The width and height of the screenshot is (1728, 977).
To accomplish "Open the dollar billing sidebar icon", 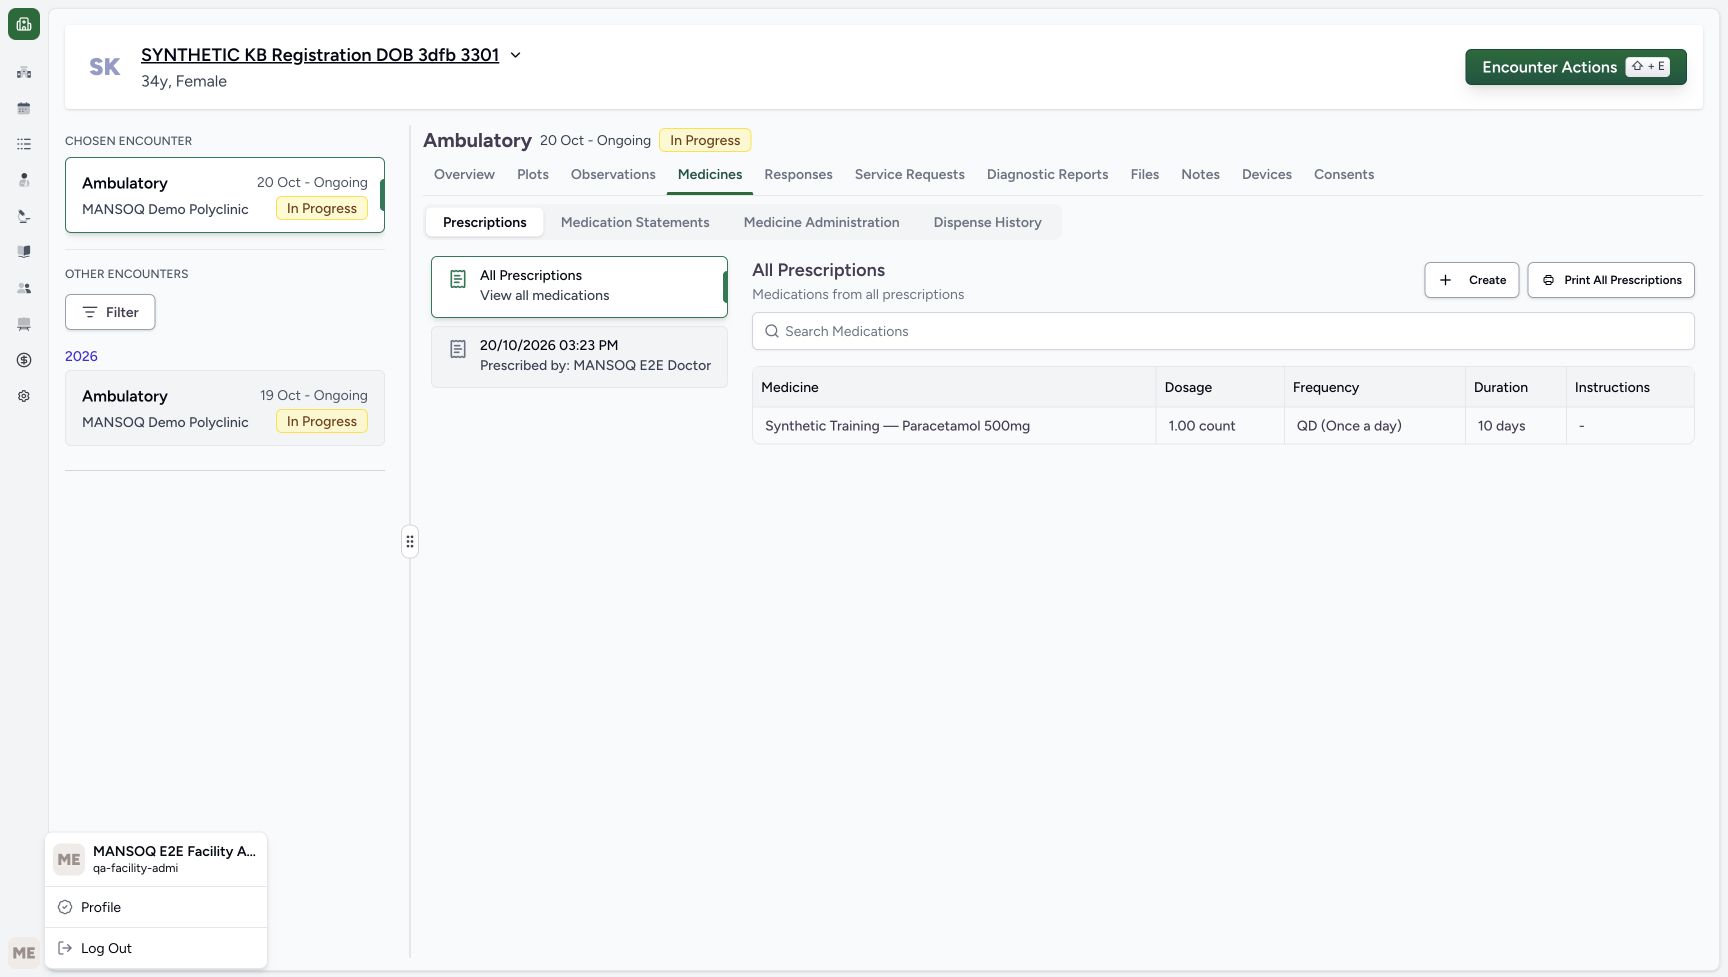I will pos(24,360).
